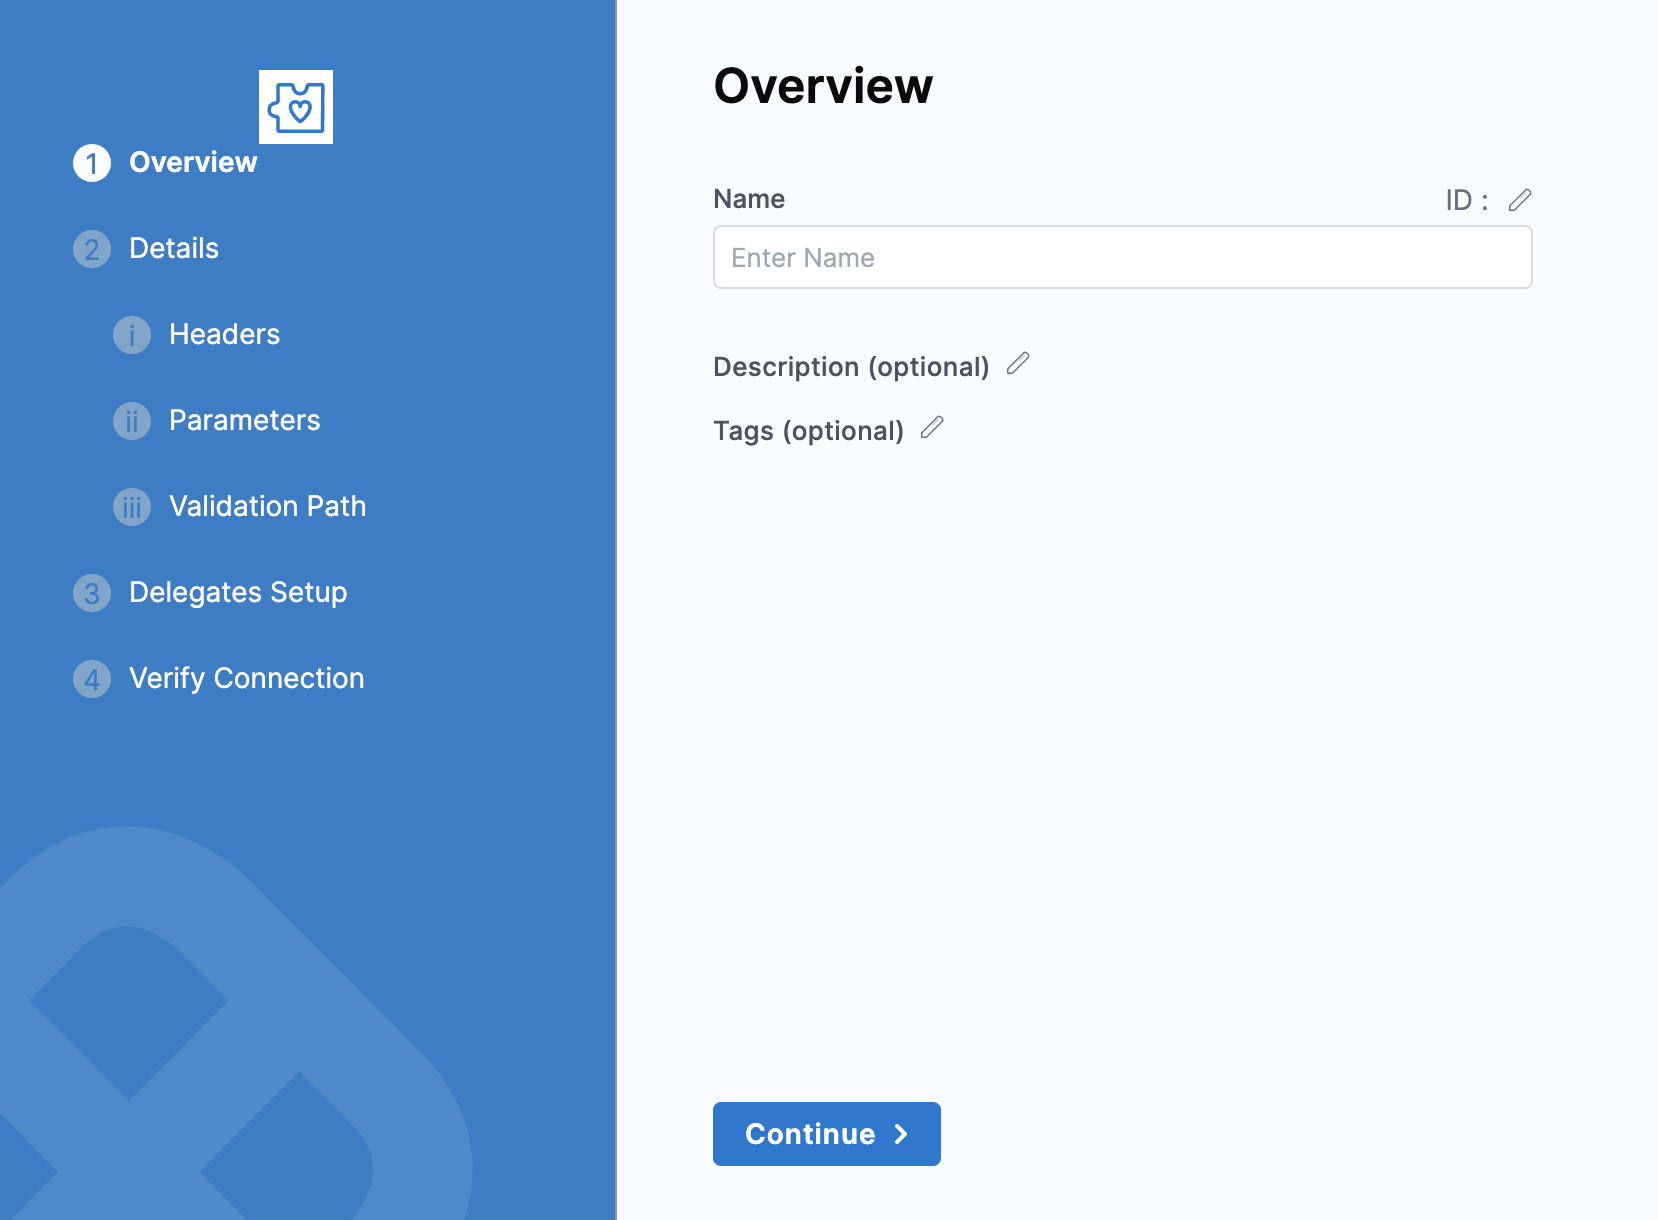Open the Headers sub-step label
Viewport: 1658px width, 1220px height.
coord(224,334)
